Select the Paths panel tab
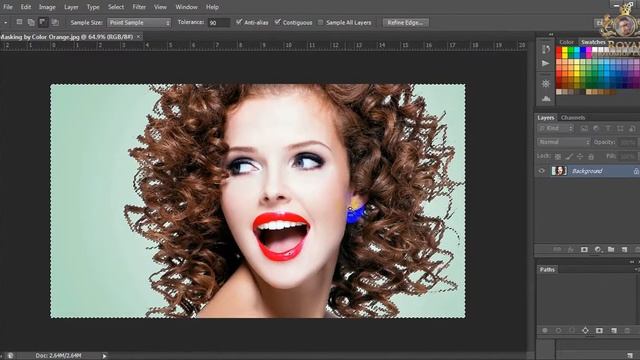640x360 pixels. click(x=547, y=269)
